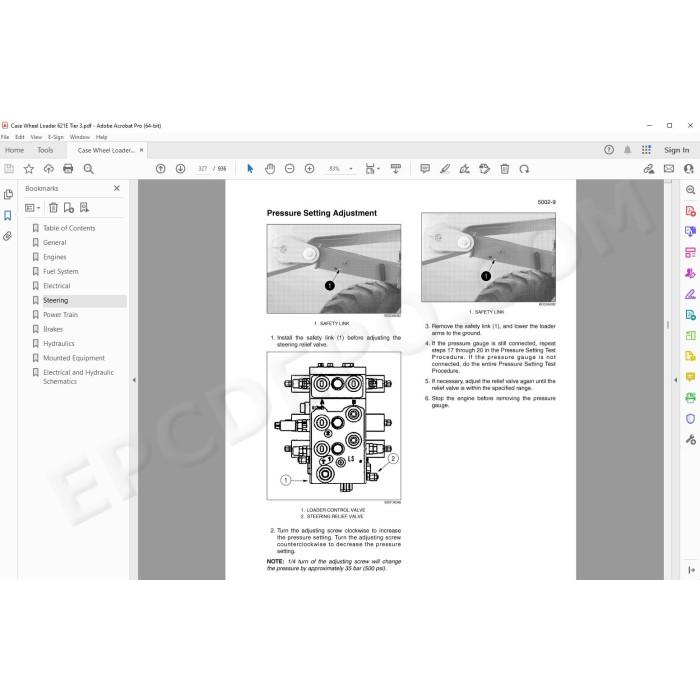
Task: Collapse the left navigation pane arrow
Action: pos(134,380)
